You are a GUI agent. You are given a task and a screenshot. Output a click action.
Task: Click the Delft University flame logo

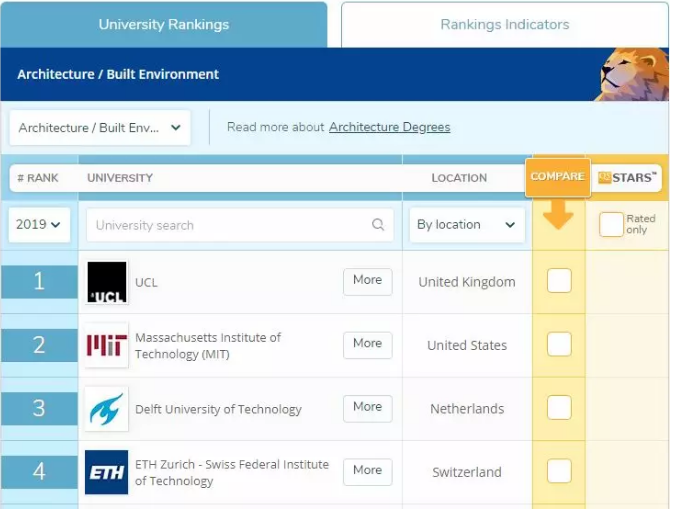[107, 410]
